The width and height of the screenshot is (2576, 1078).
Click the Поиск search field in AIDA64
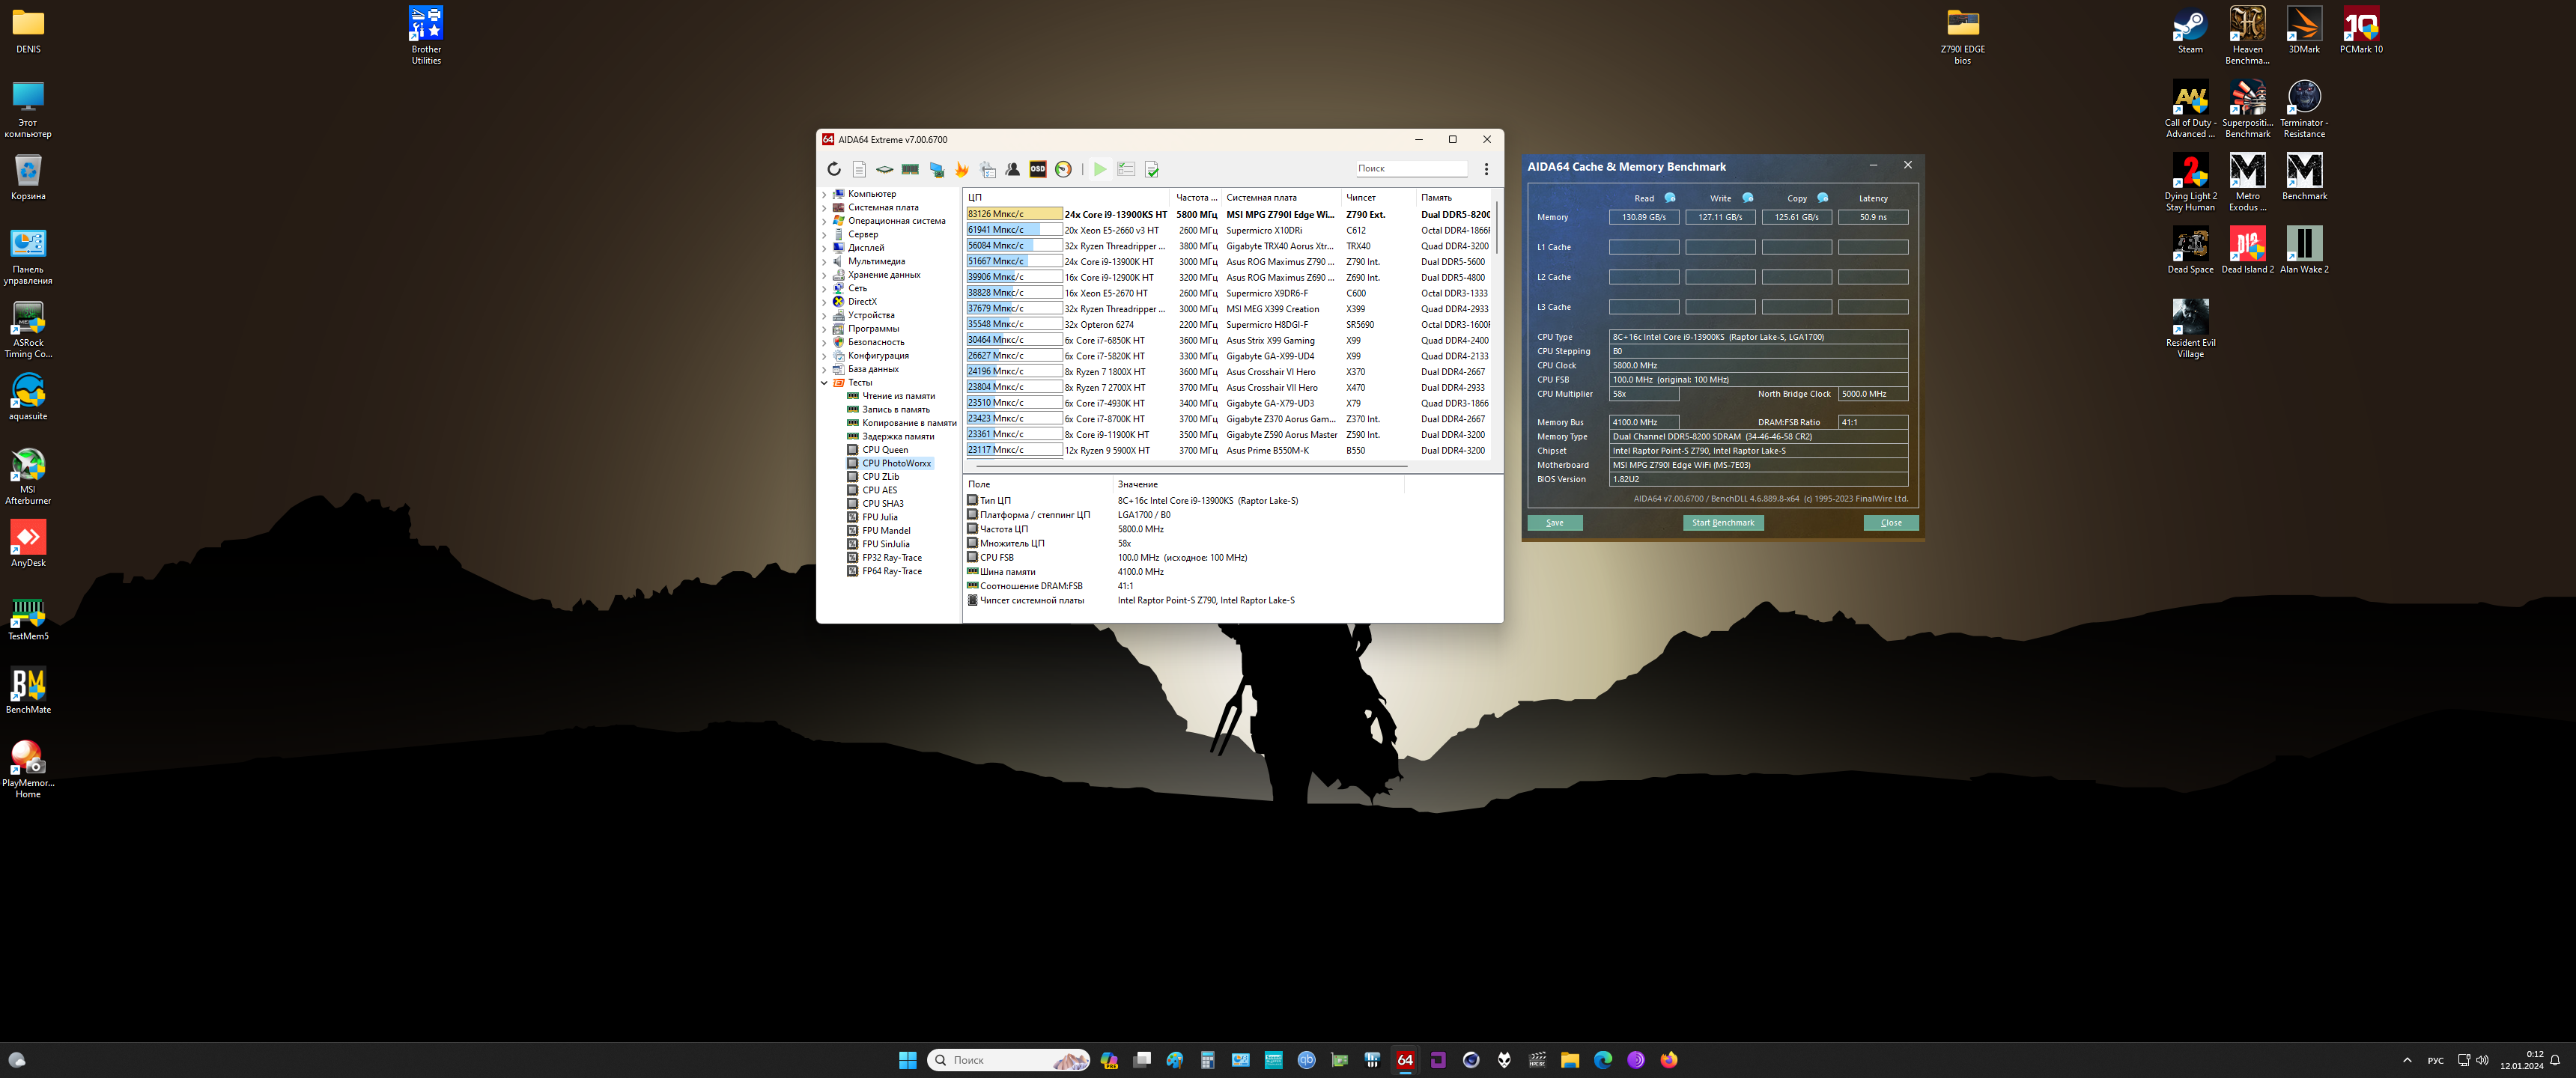pyautogui.click(x=1410, y=168)
